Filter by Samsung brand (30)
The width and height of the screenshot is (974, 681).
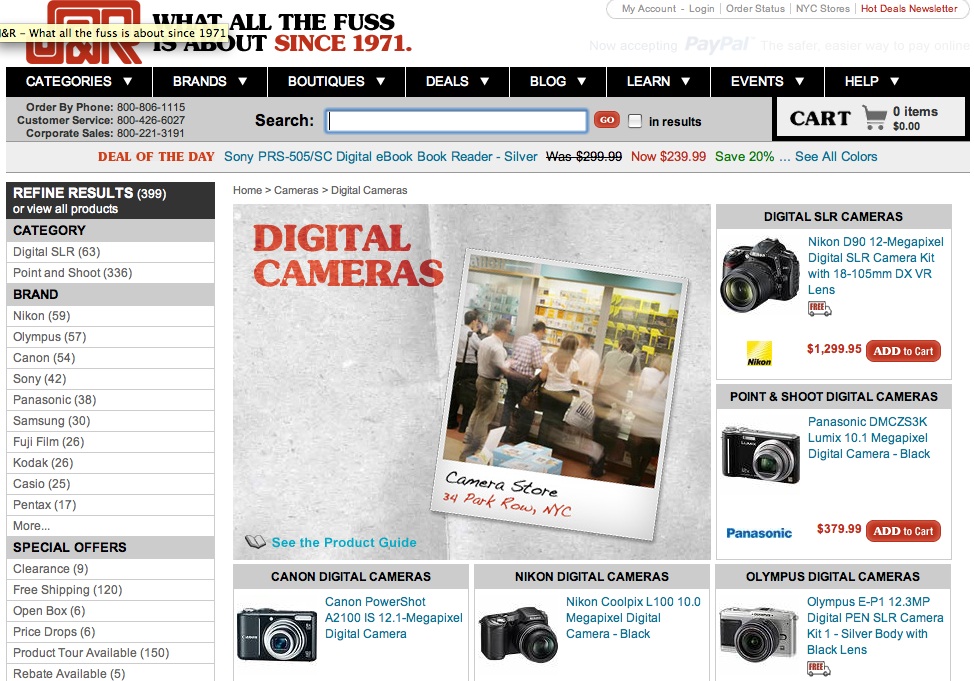point(111,421)
